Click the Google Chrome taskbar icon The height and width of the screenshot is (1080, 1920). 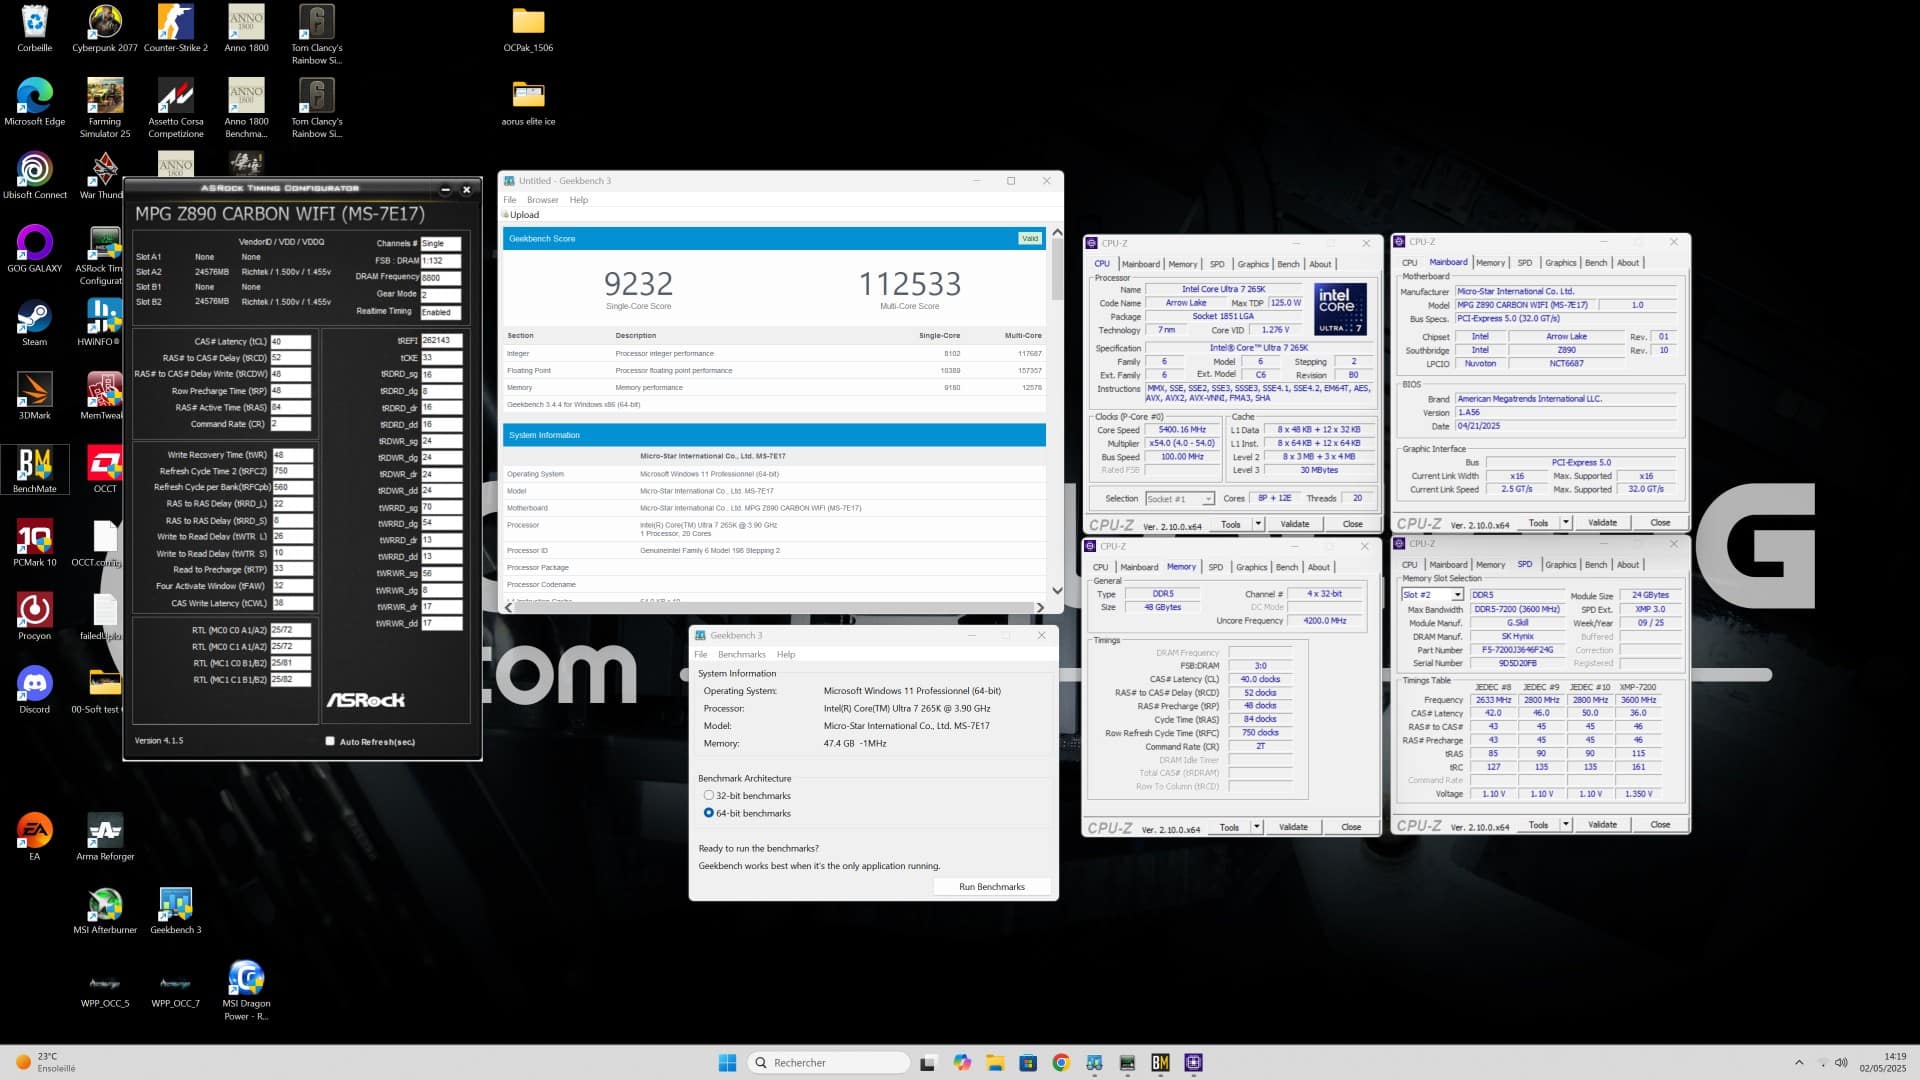click(1061, 1062)
